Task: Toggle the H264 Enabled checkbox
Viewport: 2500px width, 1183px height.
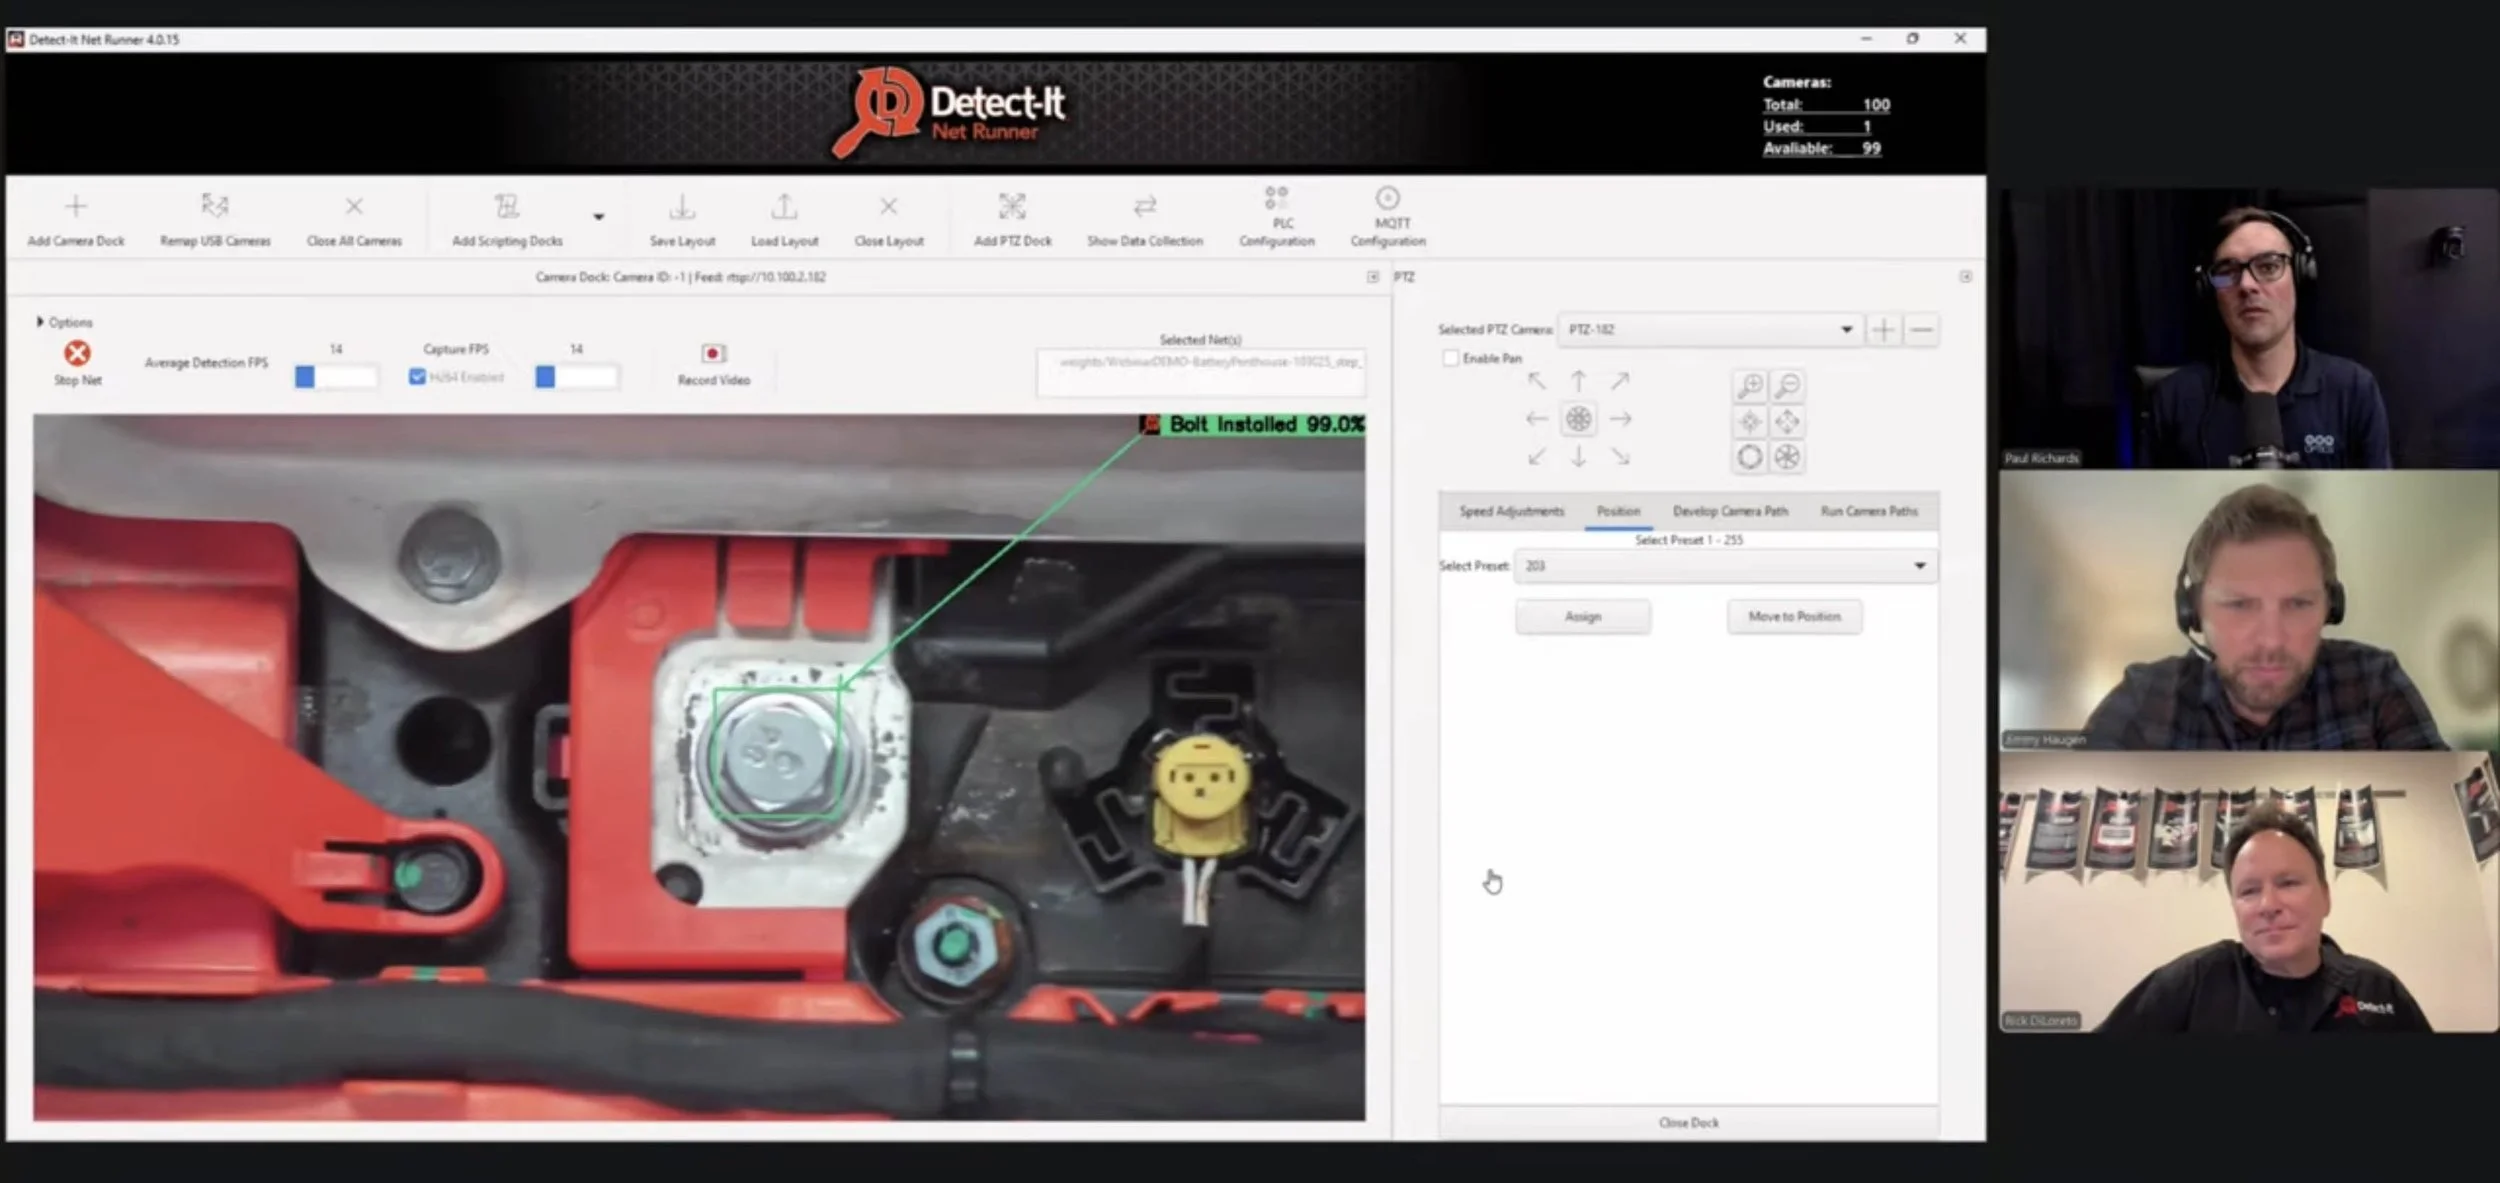Action: 418,377
